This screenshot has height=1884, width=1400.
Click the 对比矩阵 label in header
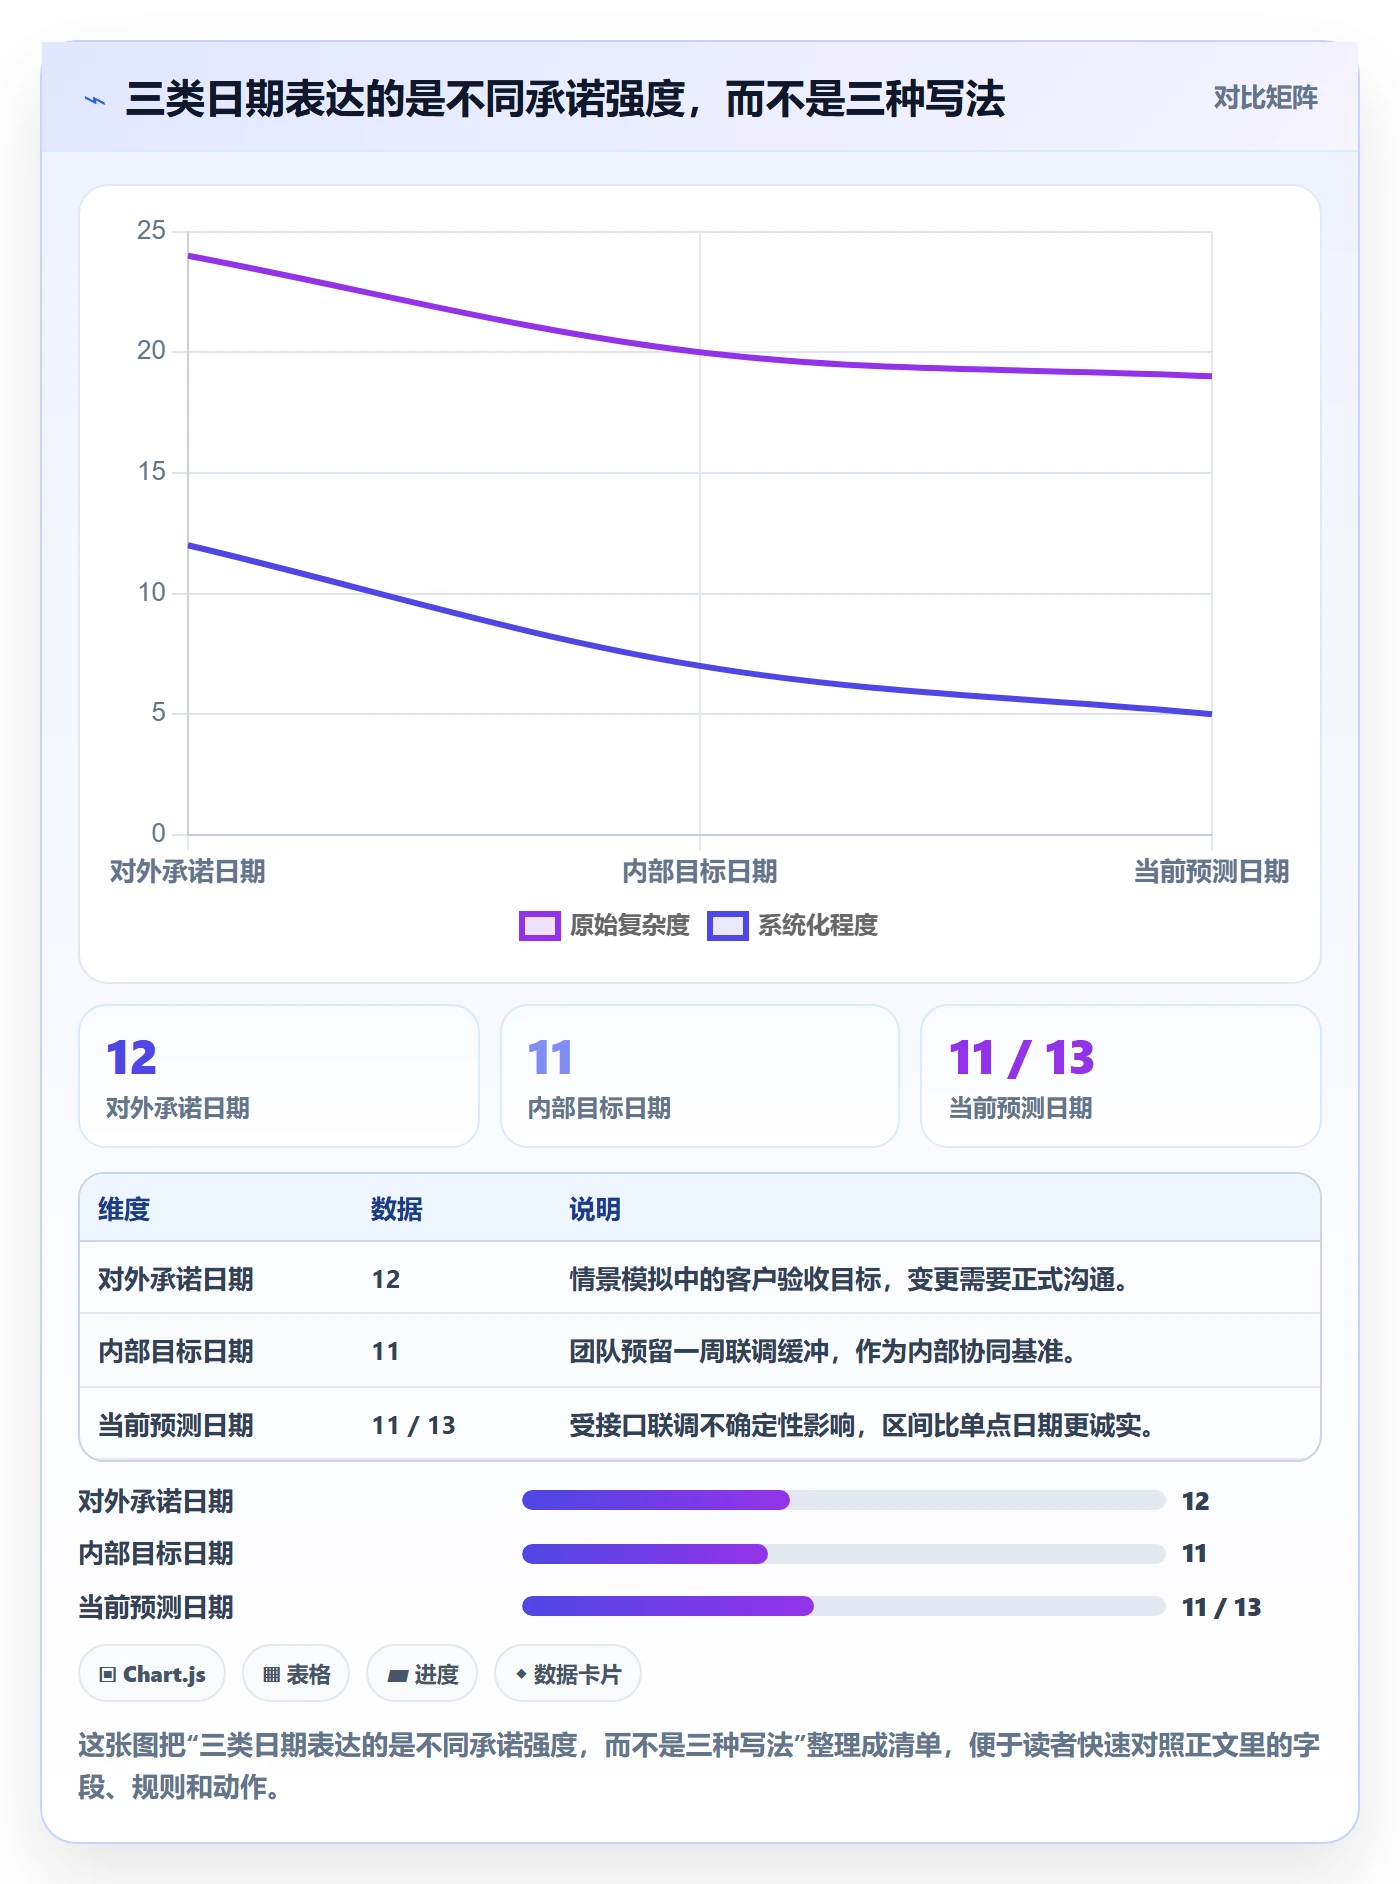tap(1265, 98)
